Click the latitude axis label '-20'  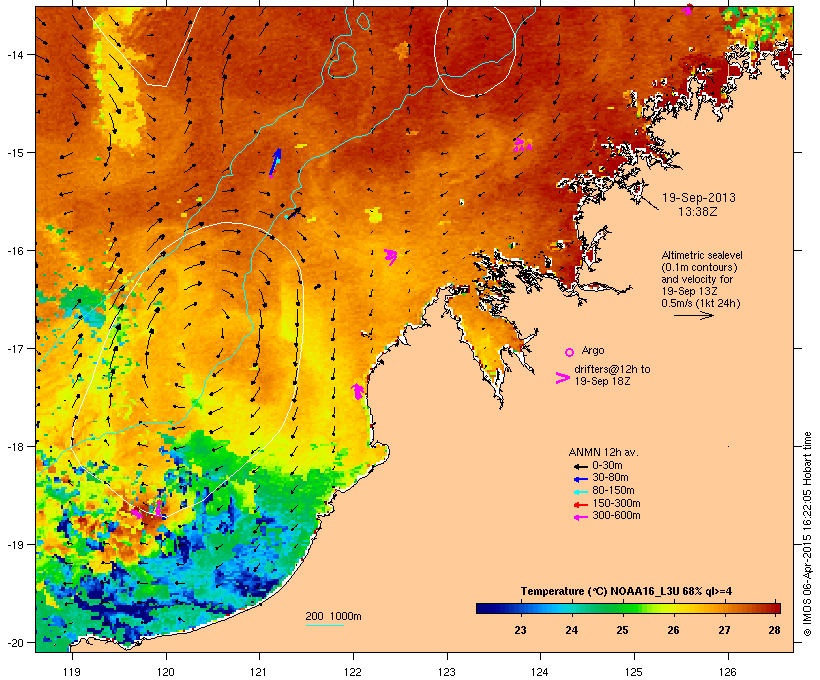pos(14,642)
